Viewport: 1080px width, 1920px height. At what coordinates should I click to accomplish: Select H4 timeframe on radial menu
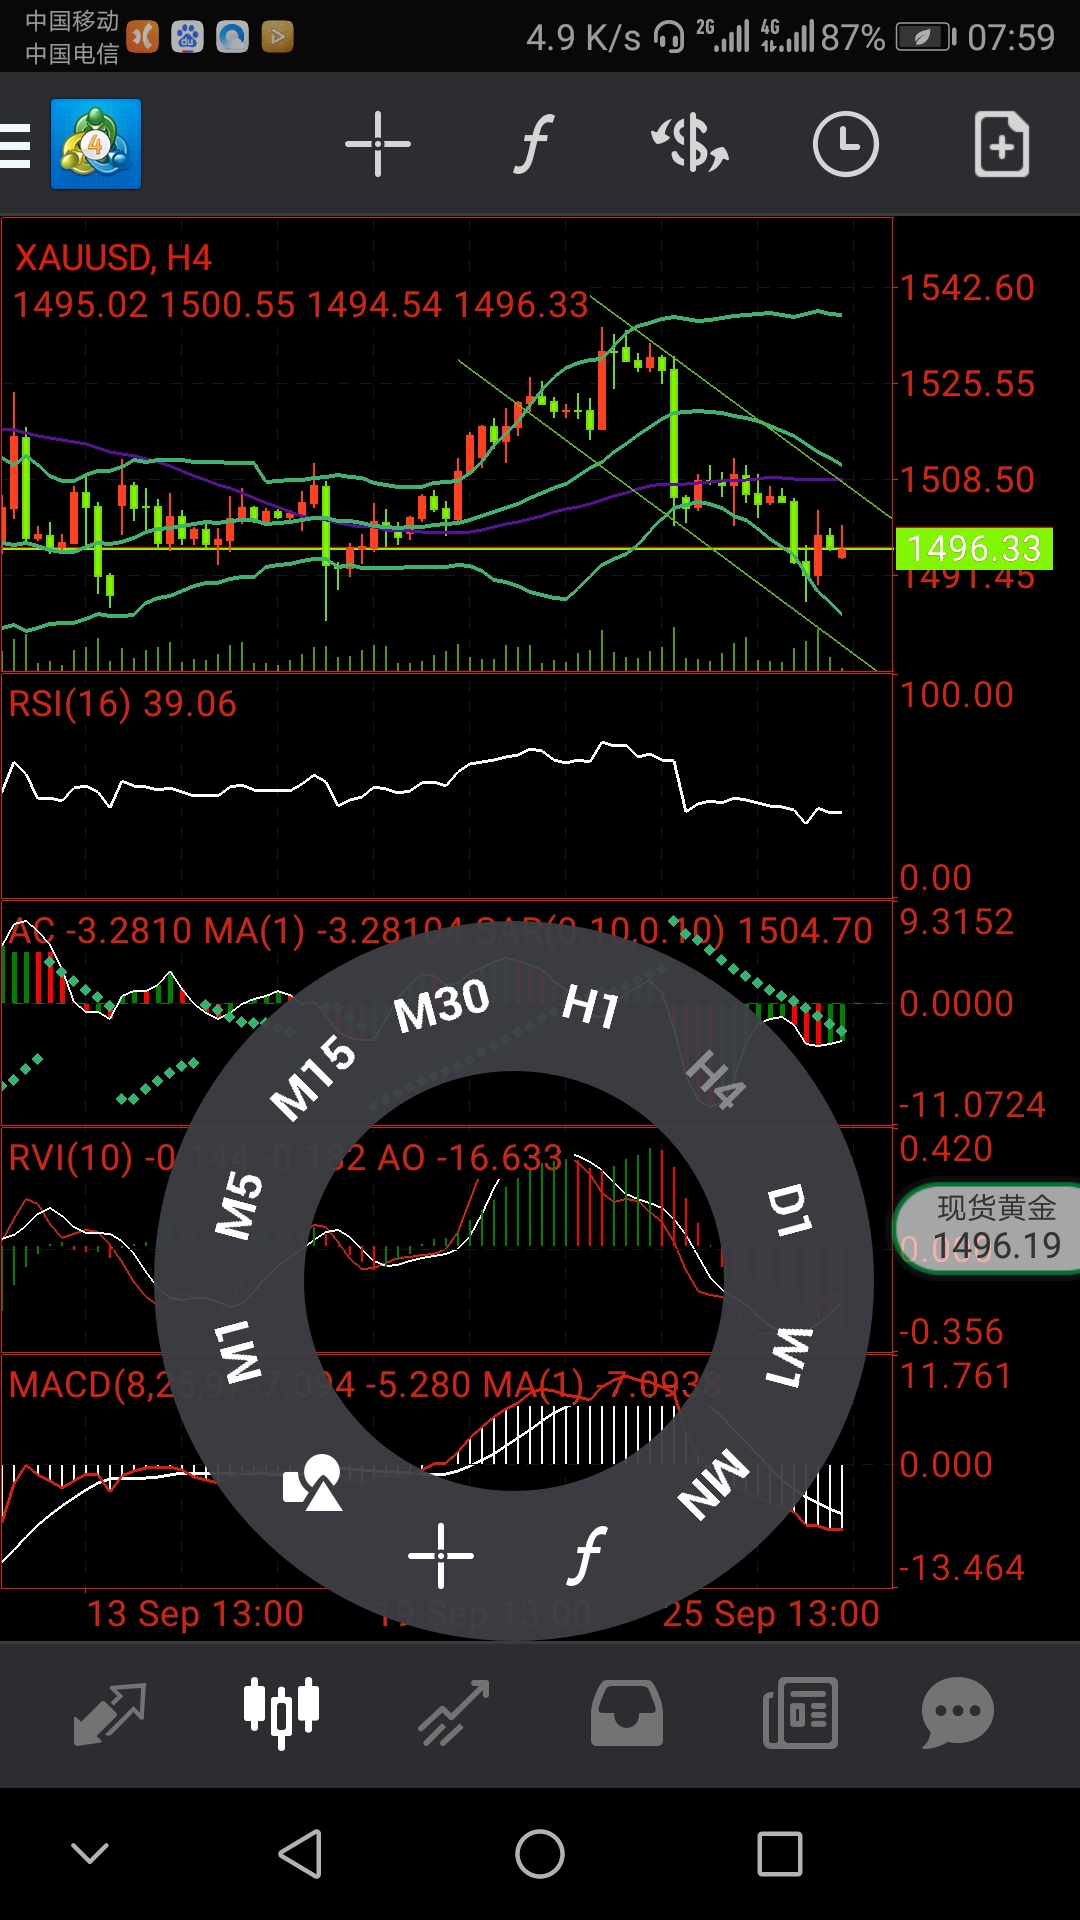[x=717, y=1079]
